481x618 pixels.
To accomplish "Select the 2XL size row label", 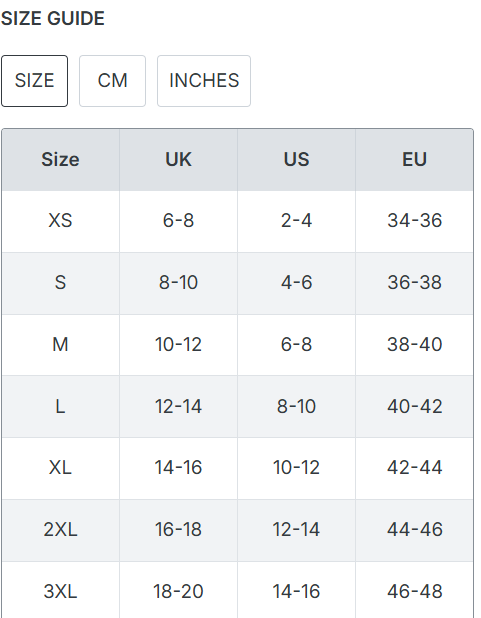I will click(60, 530).
